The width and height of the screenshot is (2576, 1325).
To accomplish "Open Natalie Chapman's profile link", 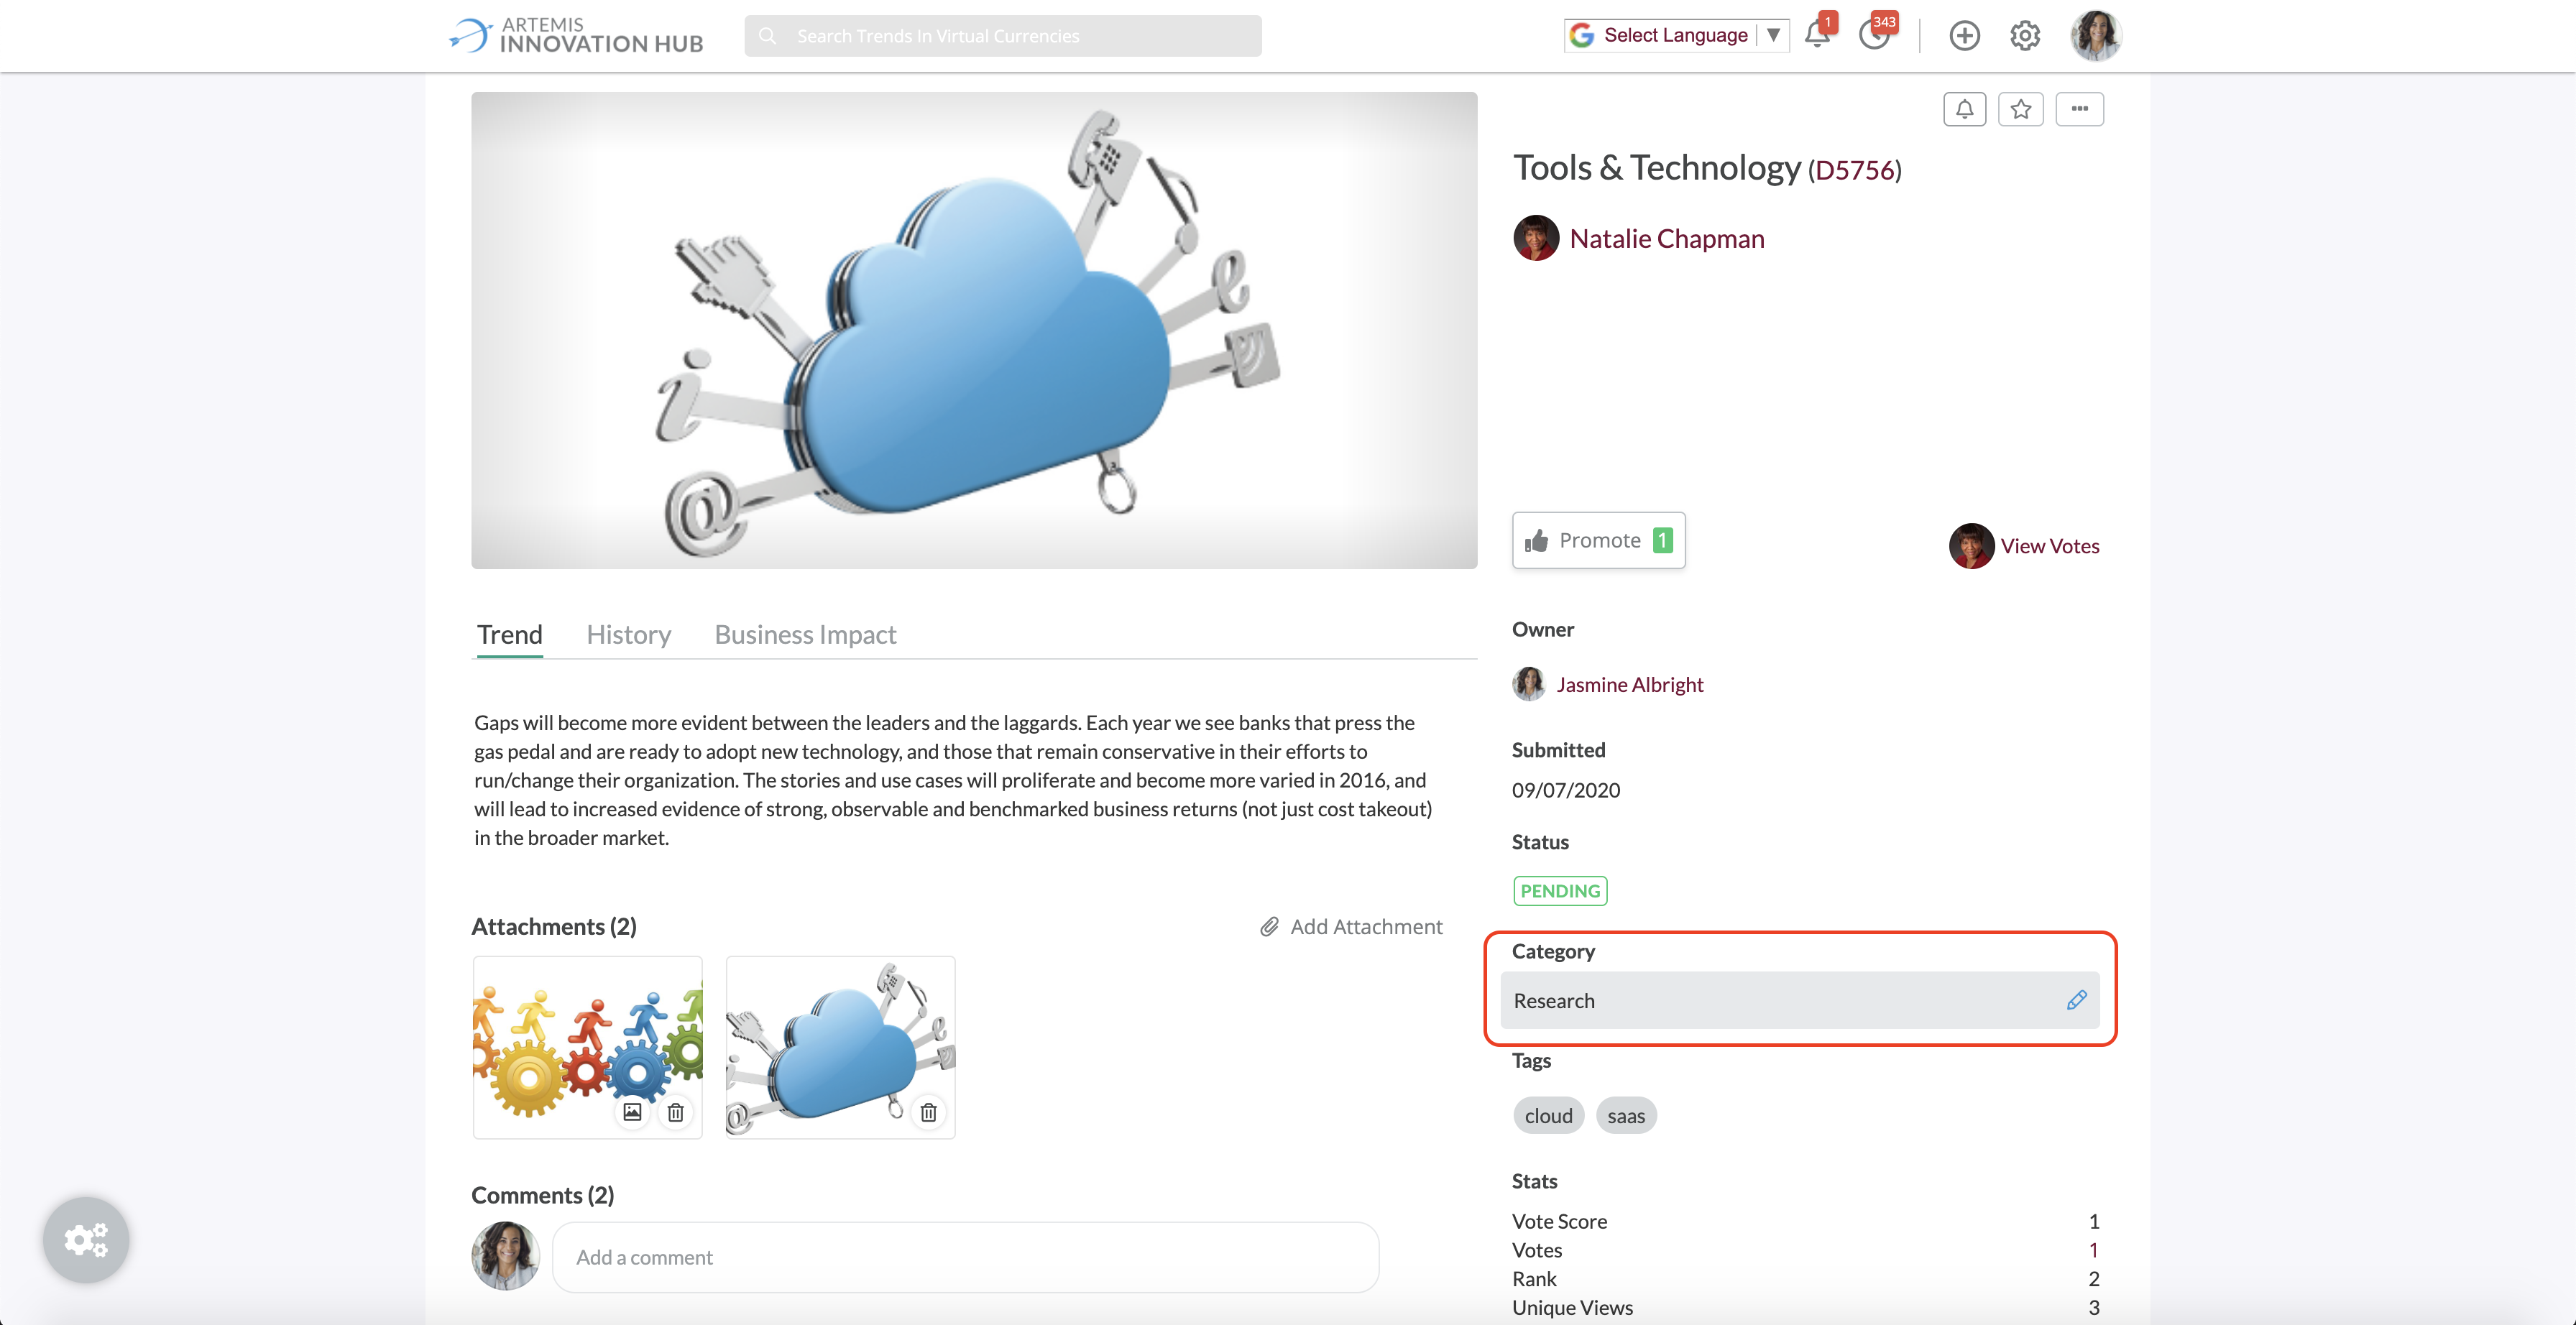I will [1667, 239].
